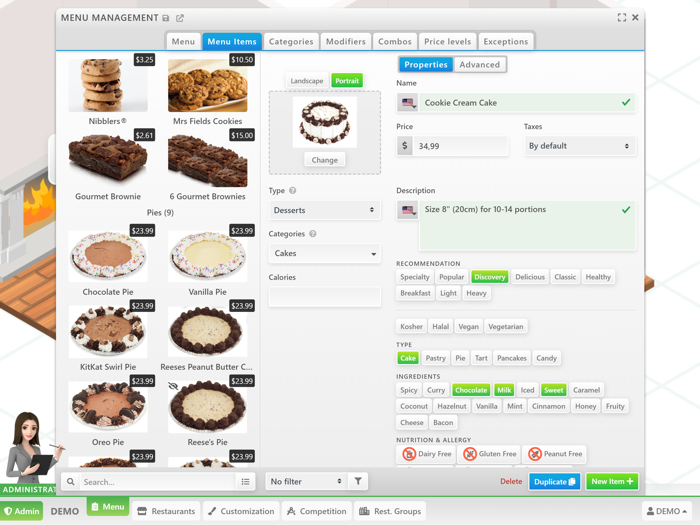Click the Delete link
This screenshot has height=525, width=700.
tap(511, 481)
